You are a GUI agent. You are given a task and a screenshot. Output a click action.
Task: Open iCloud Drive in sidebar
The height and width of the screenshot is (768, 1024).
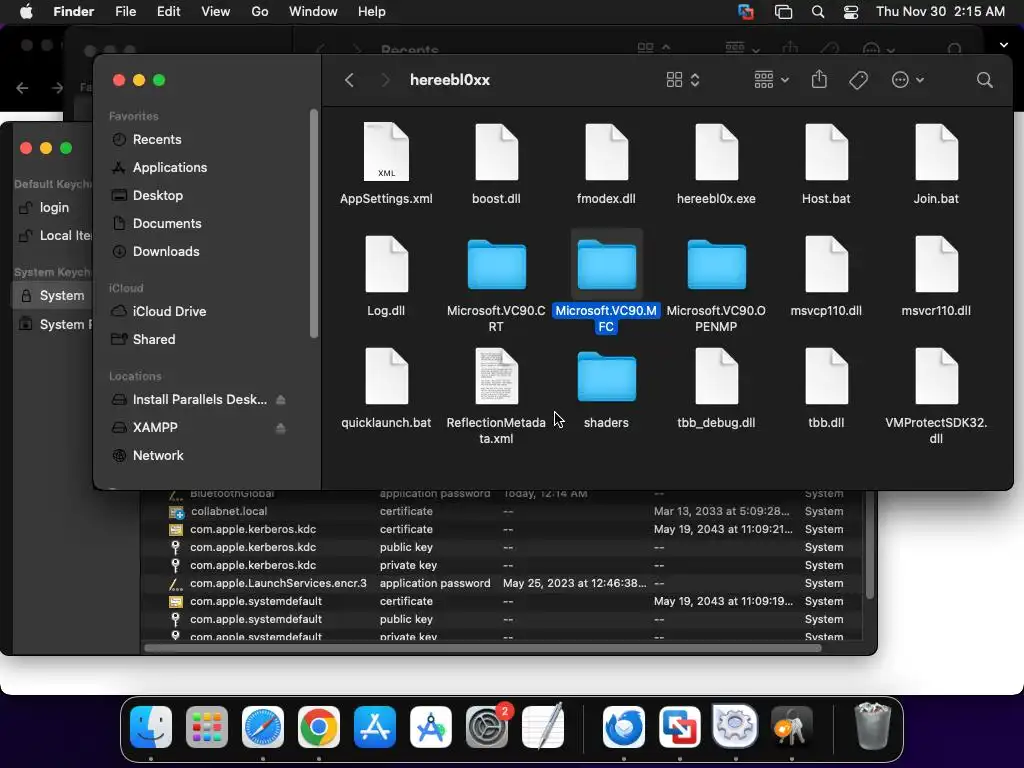169,312
